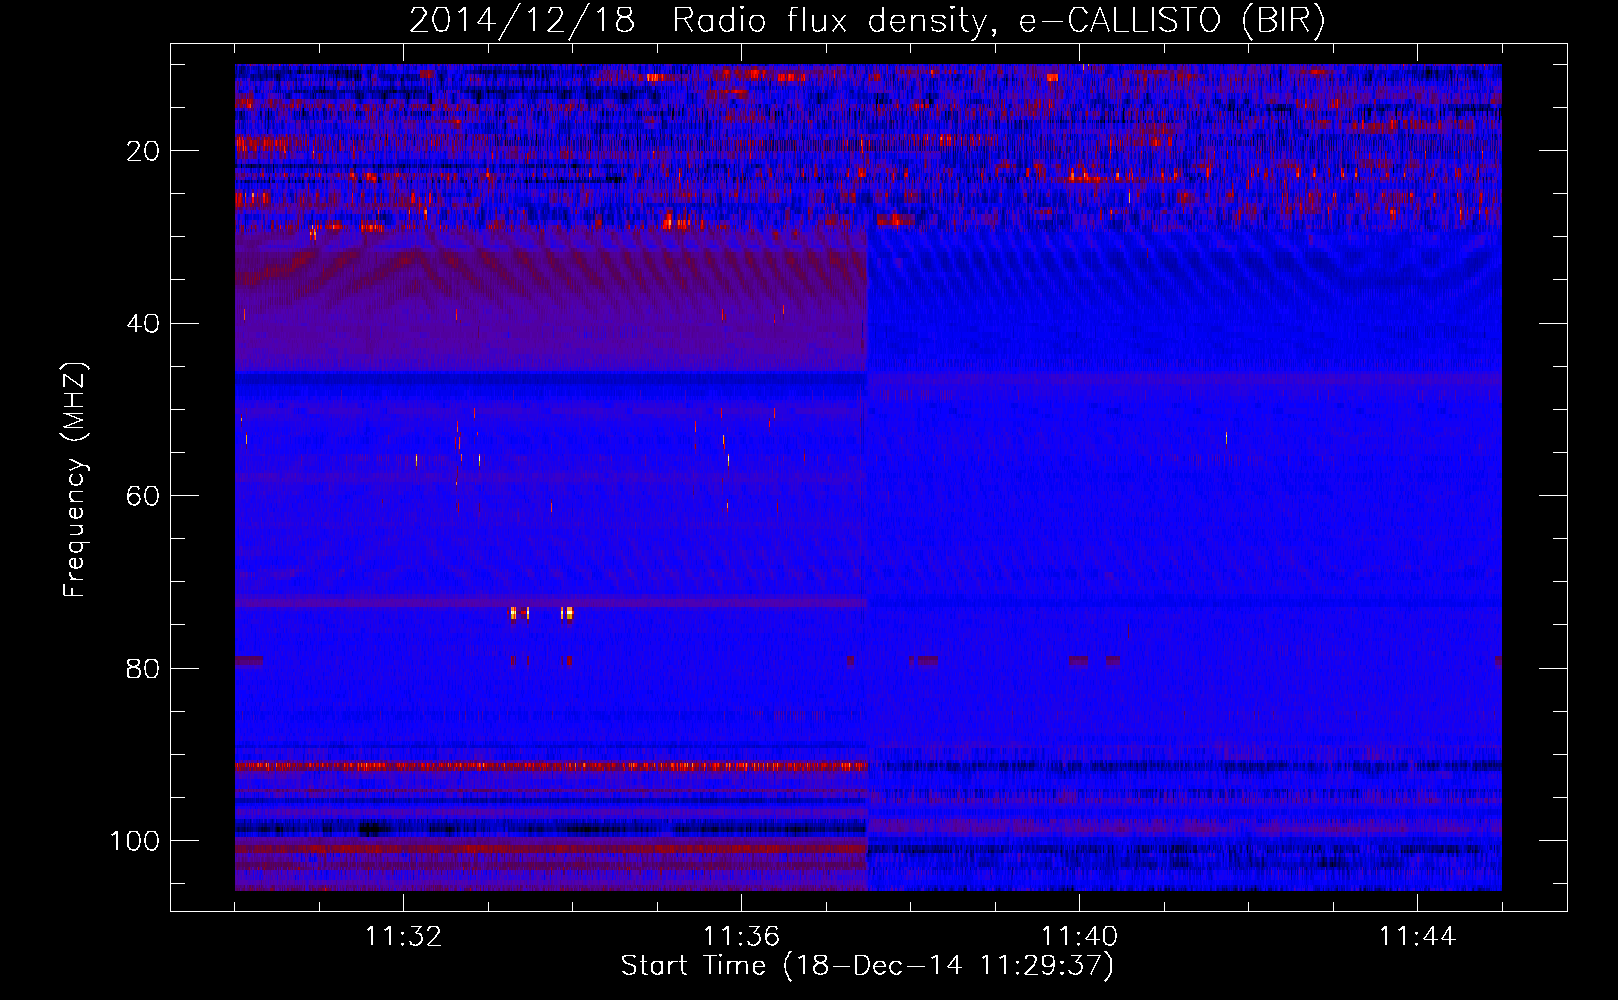Click the '11:32' time tick label
Viewport: 1618px width, 1000px height.
(403, 937)
